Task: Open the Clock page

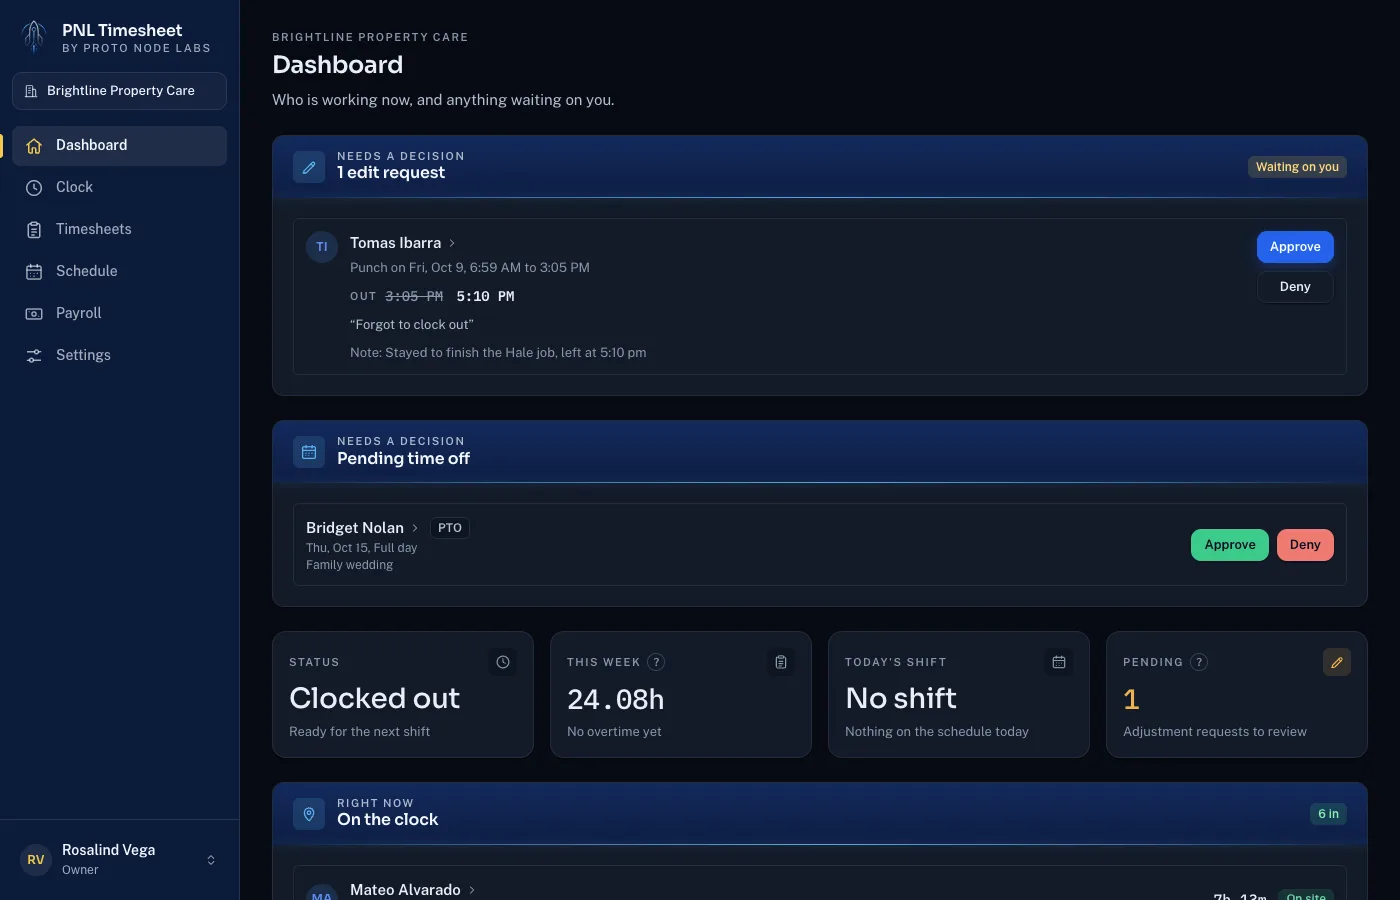Action: click(x=119, y=187)
